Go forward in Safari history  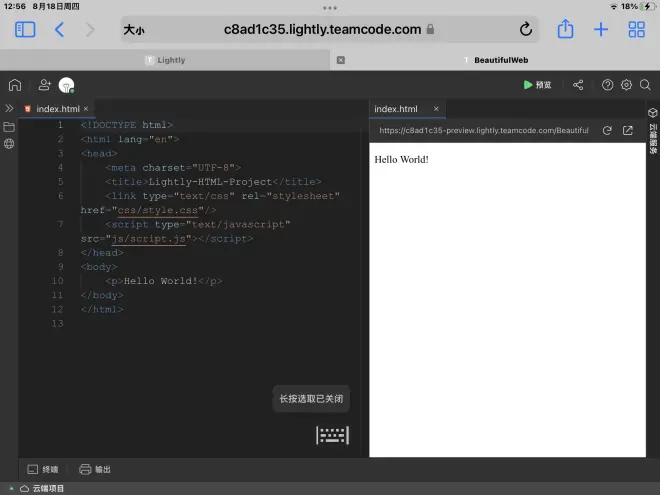(90, 30)
